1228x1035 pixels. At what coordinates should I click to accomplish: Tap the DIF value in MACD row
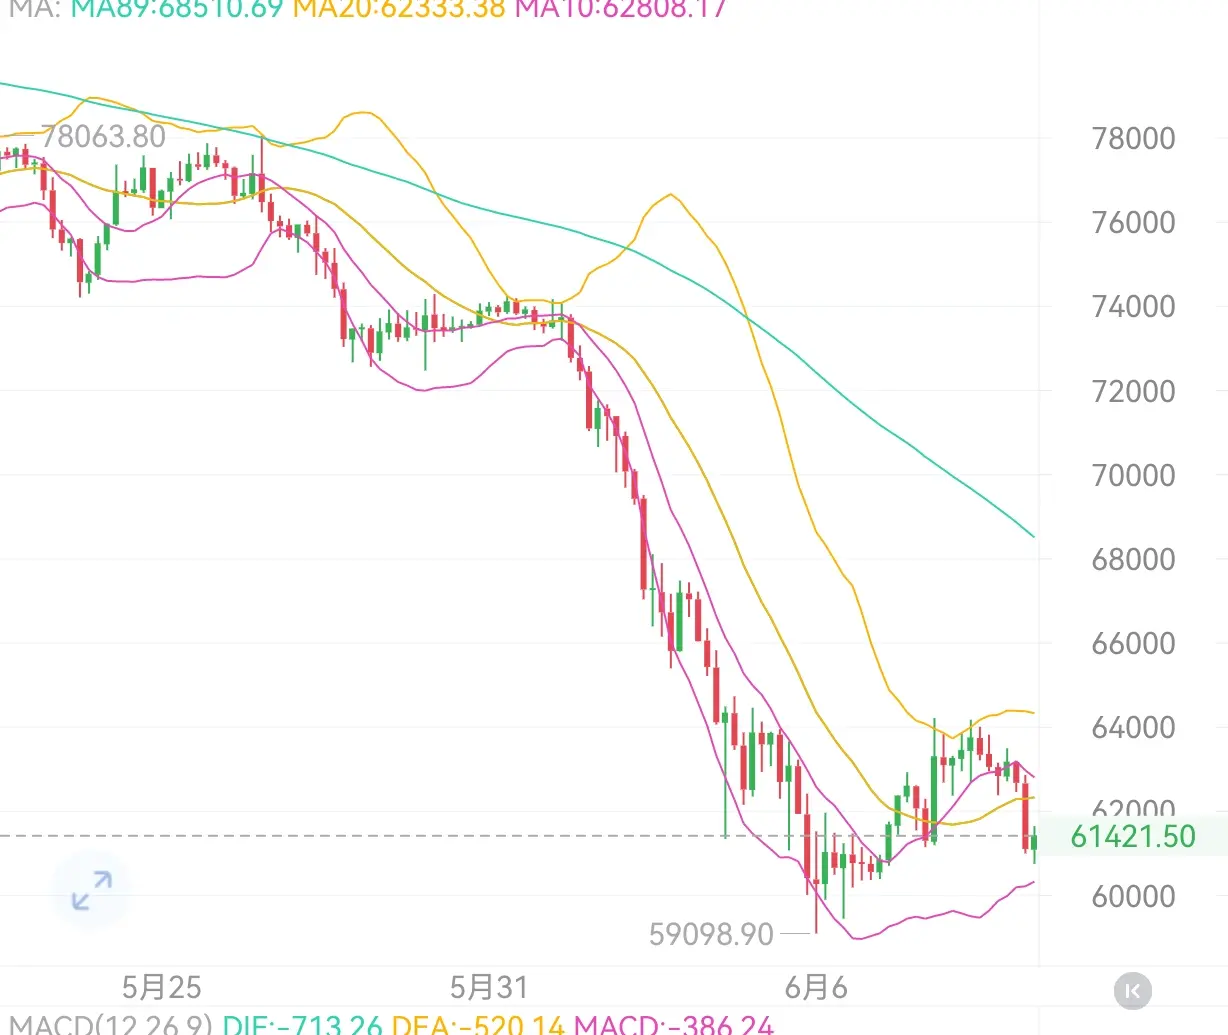(x=302, y=1024)
